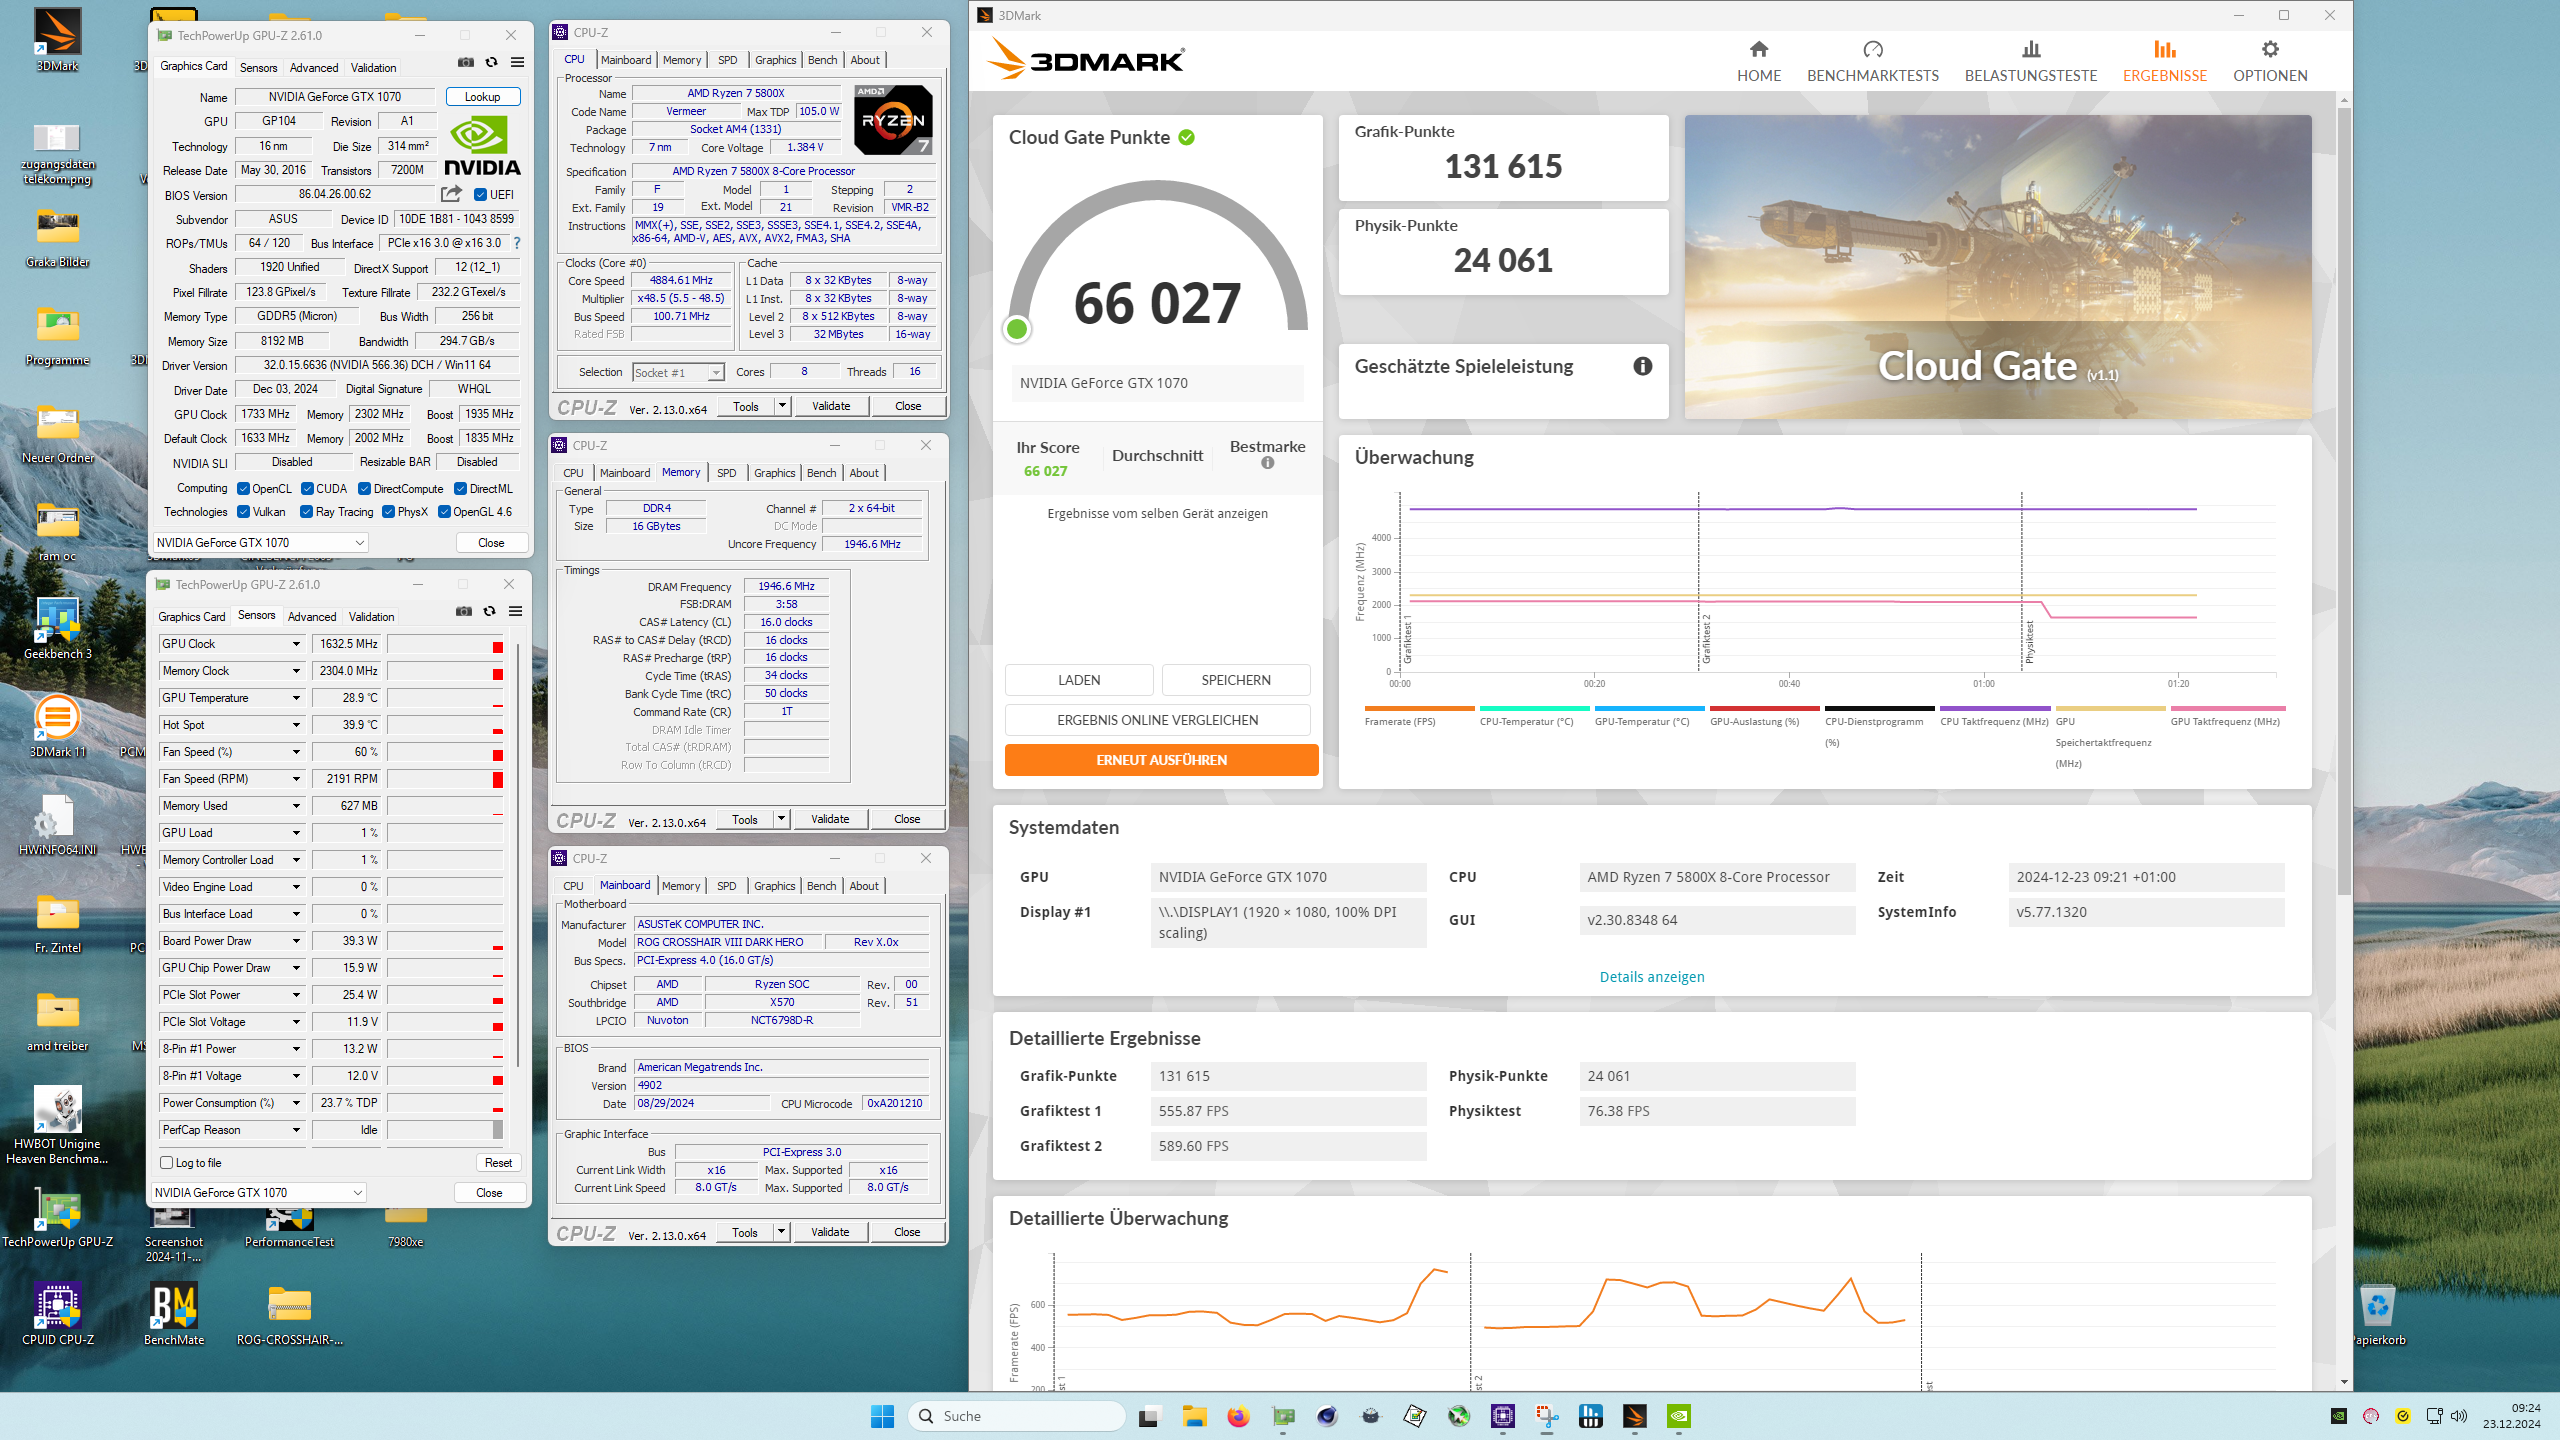
Task: Click refresh icon in GPU-Z Sensors window
Action: 489,612
